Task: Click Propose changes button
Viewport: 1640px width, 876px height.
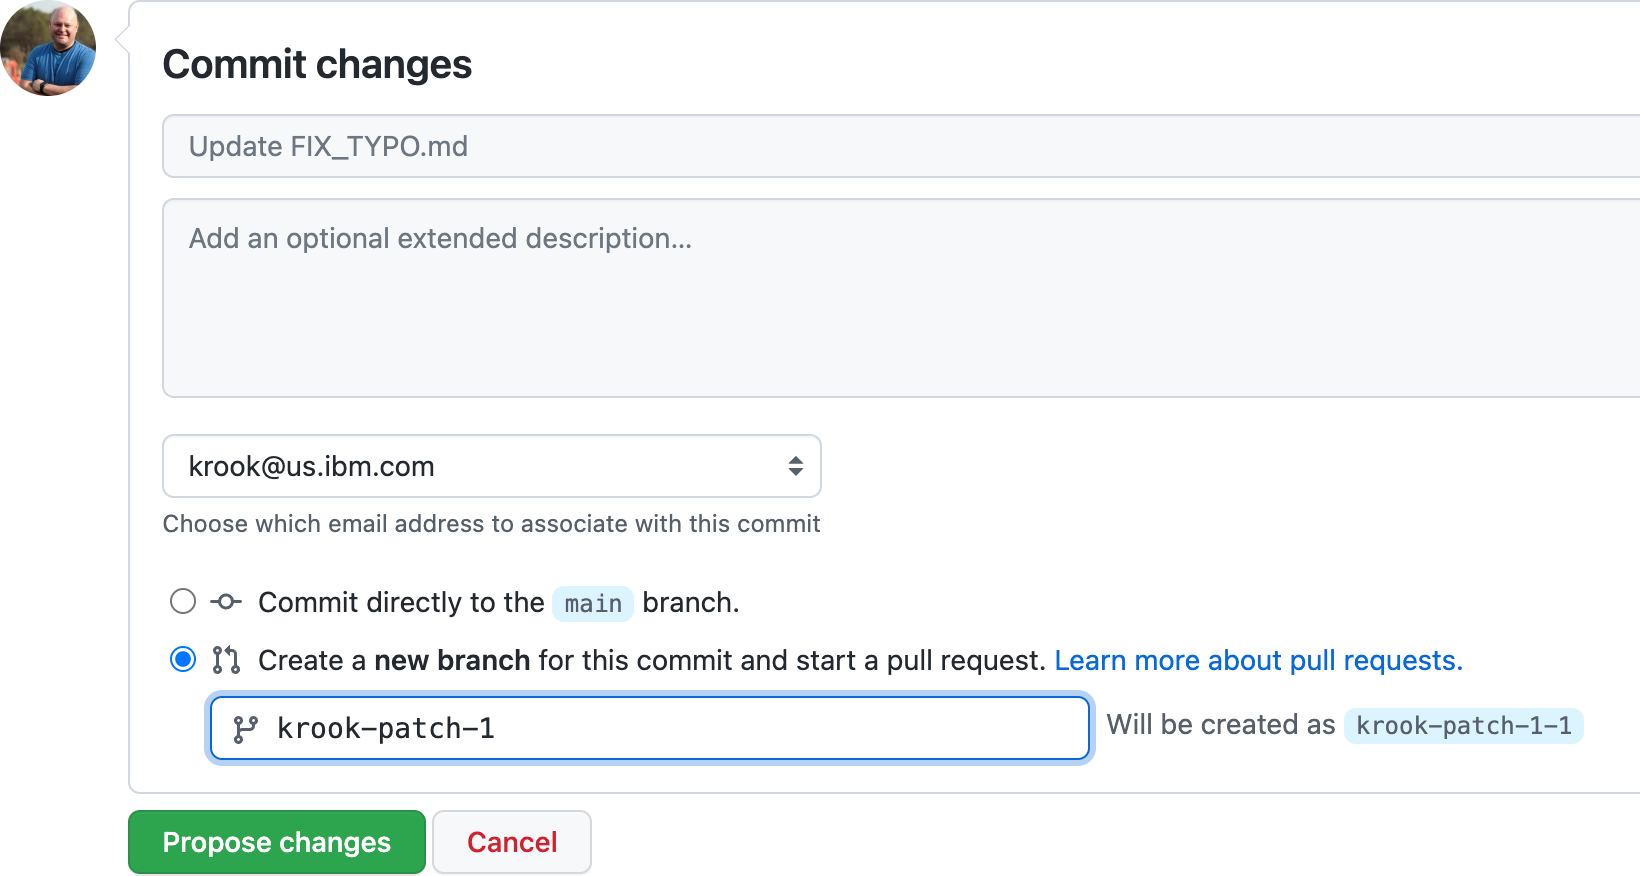Action: [277, 842]
